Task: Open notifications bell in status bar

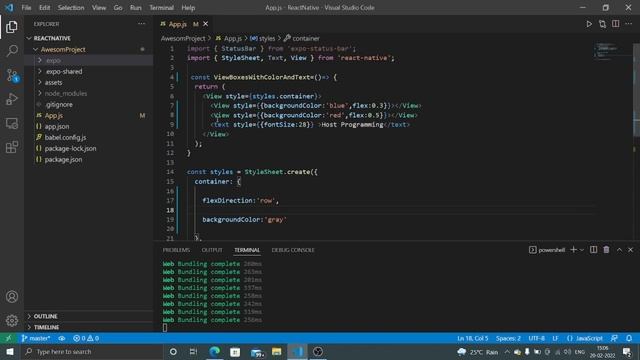Action: coord(629,338)
